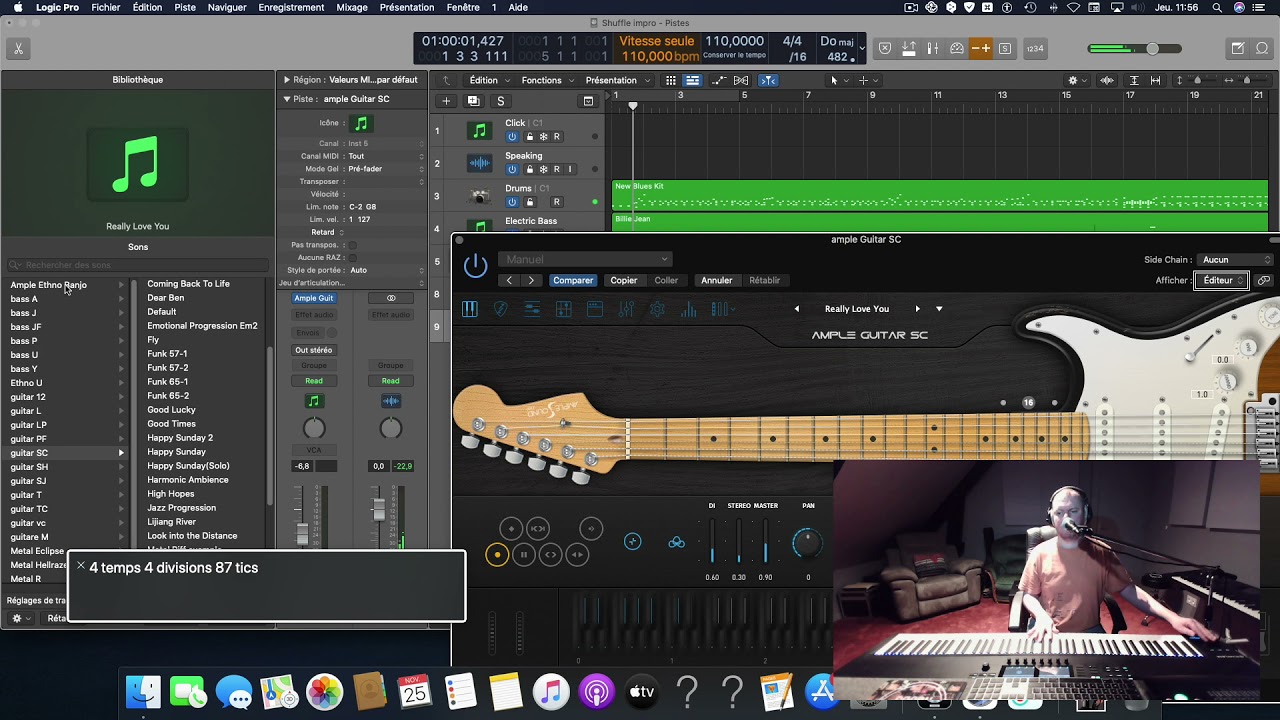
Task: Open the secondary crosshair tool menu
Action: [x=866, y=80]
